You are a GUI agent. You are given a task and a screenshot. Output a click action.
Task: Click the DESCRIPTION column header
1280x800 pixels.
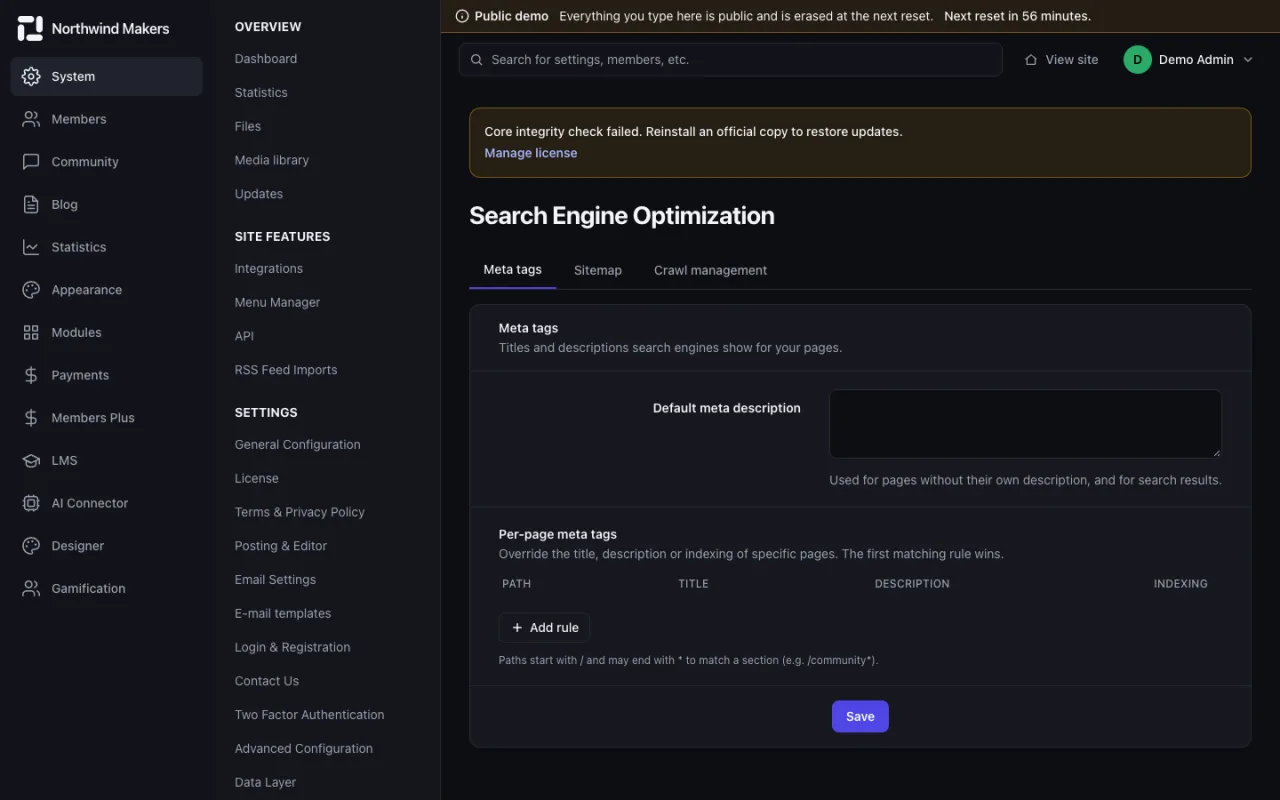[912, 584]
